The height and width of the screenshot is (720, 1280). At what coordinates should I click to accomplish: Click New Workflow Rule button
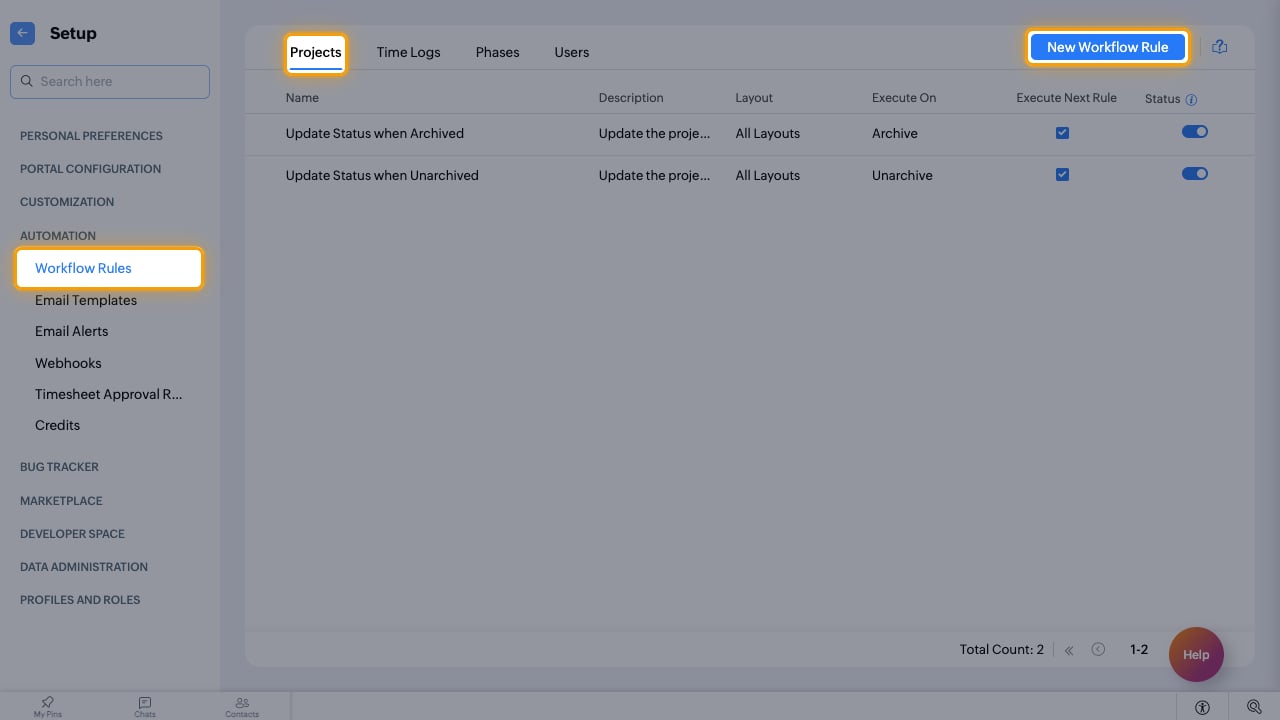(x=1108, y=47)
